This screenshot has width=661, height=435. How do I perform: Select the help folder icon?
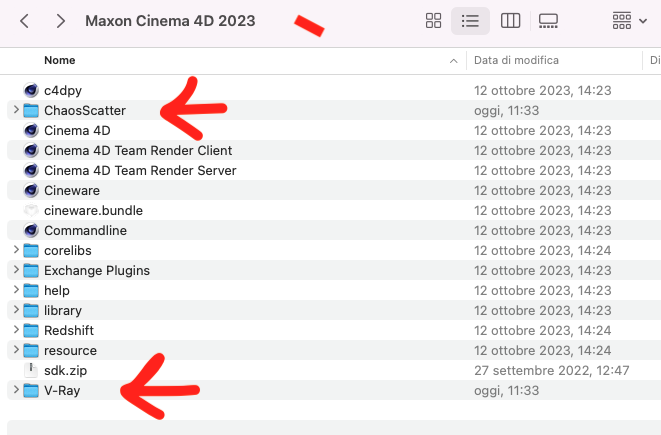31,290
